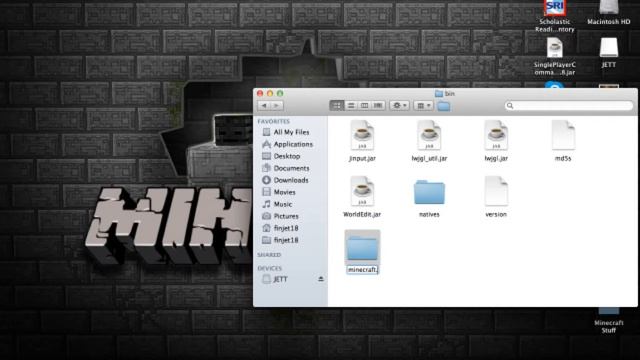640x360 pixels.
Task: Select the lwjgl.jar file icon
Action: [496, 135]
